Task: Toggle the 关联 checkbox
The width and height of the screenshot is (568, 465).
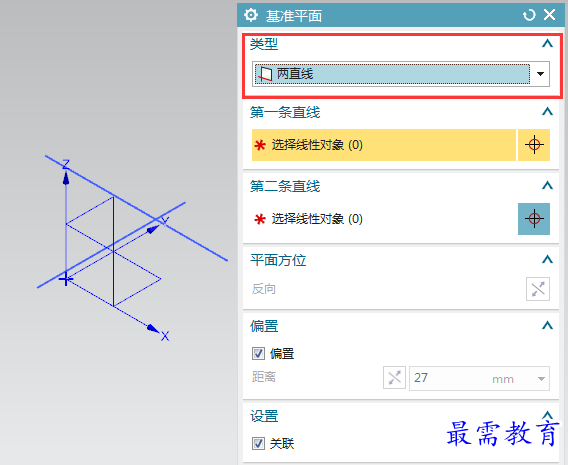Action: pyautogui.click(x=258, y=443)
